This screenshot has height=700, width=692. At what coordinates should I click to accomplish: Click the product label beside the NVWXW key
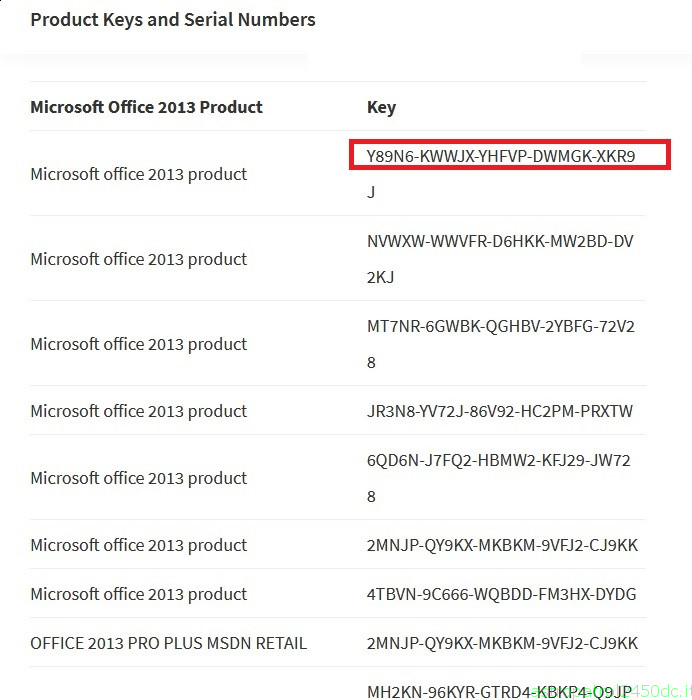pyautogui.click(x=138, y=259)
